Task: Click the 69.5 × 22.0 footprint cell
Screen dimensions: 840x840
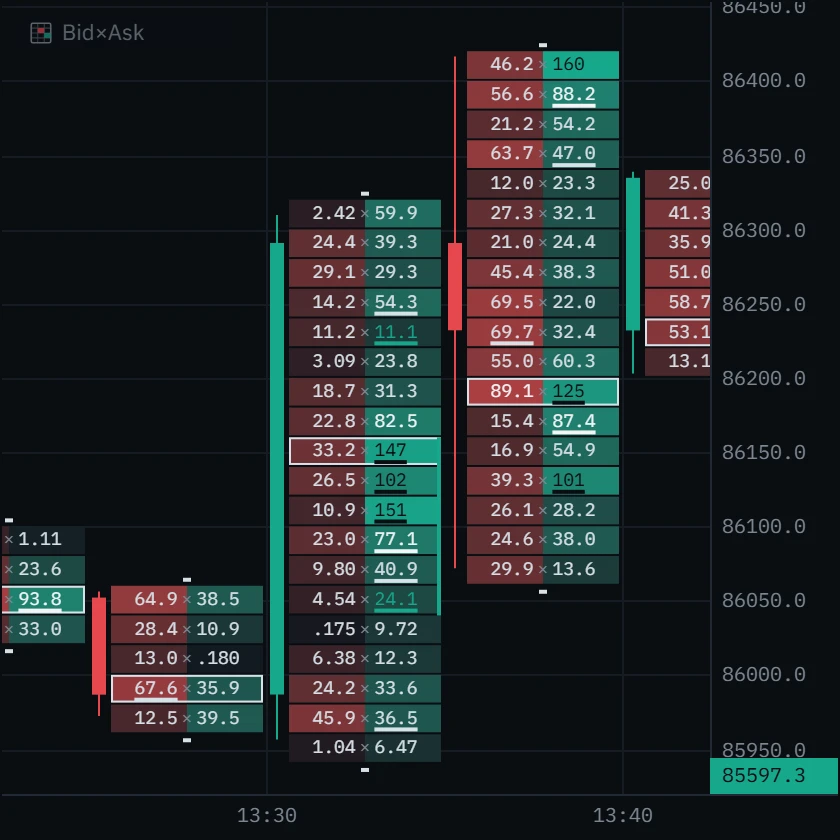Action: [x=543, y=302]
